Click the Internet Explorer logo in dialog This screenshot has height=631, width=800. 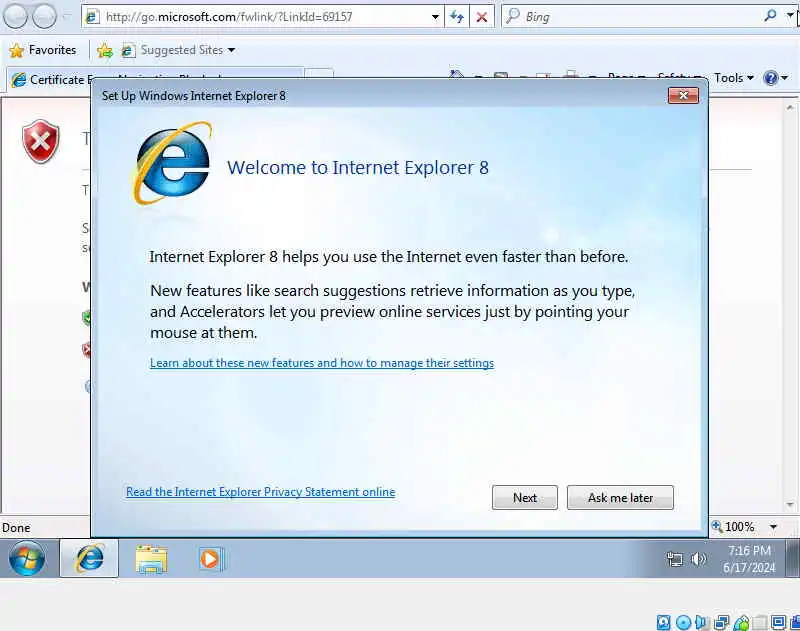click(172, 163)
